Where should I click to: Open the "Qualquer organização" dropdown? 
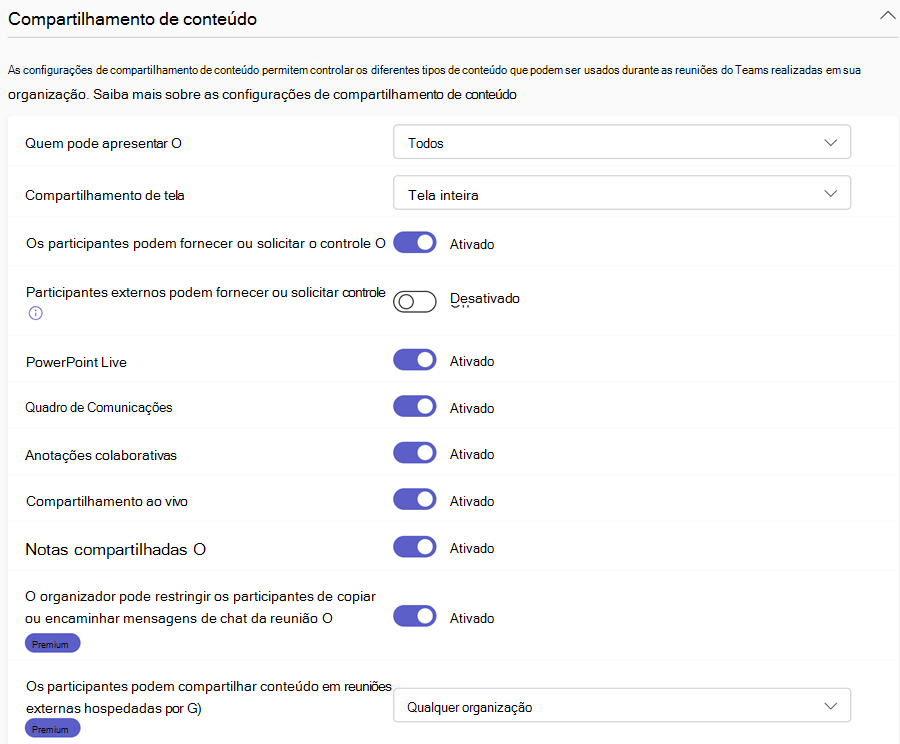(621, 705)
